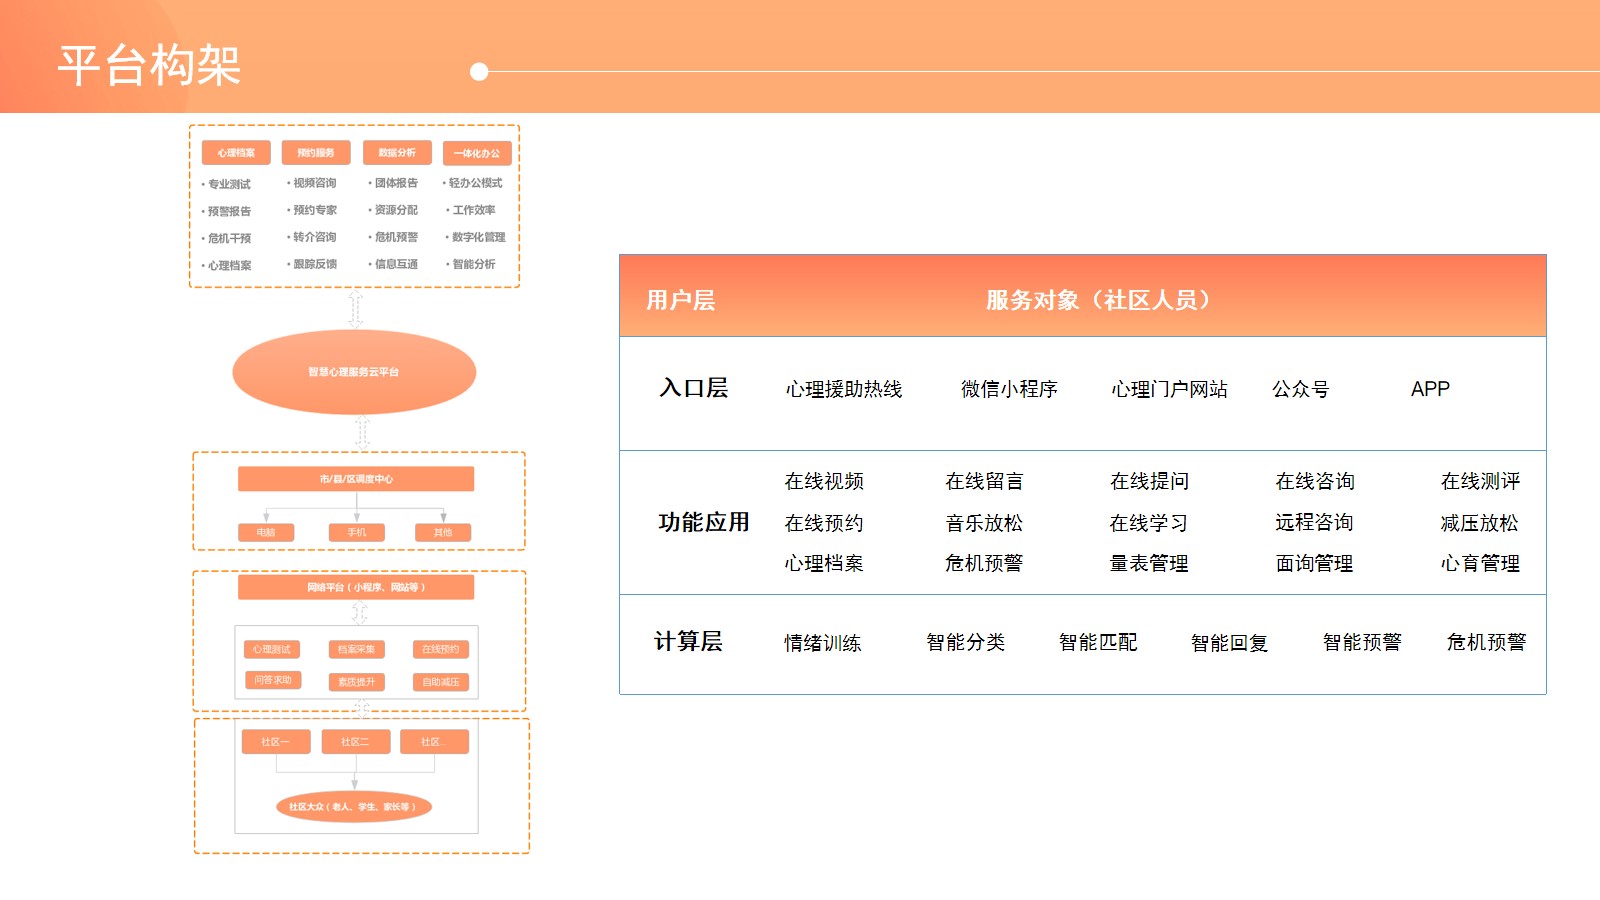The height and width of the screenshot is (900, 1600).
Task: Click '心理门户网站' in the entry layer
Action: coord(1169,389)
